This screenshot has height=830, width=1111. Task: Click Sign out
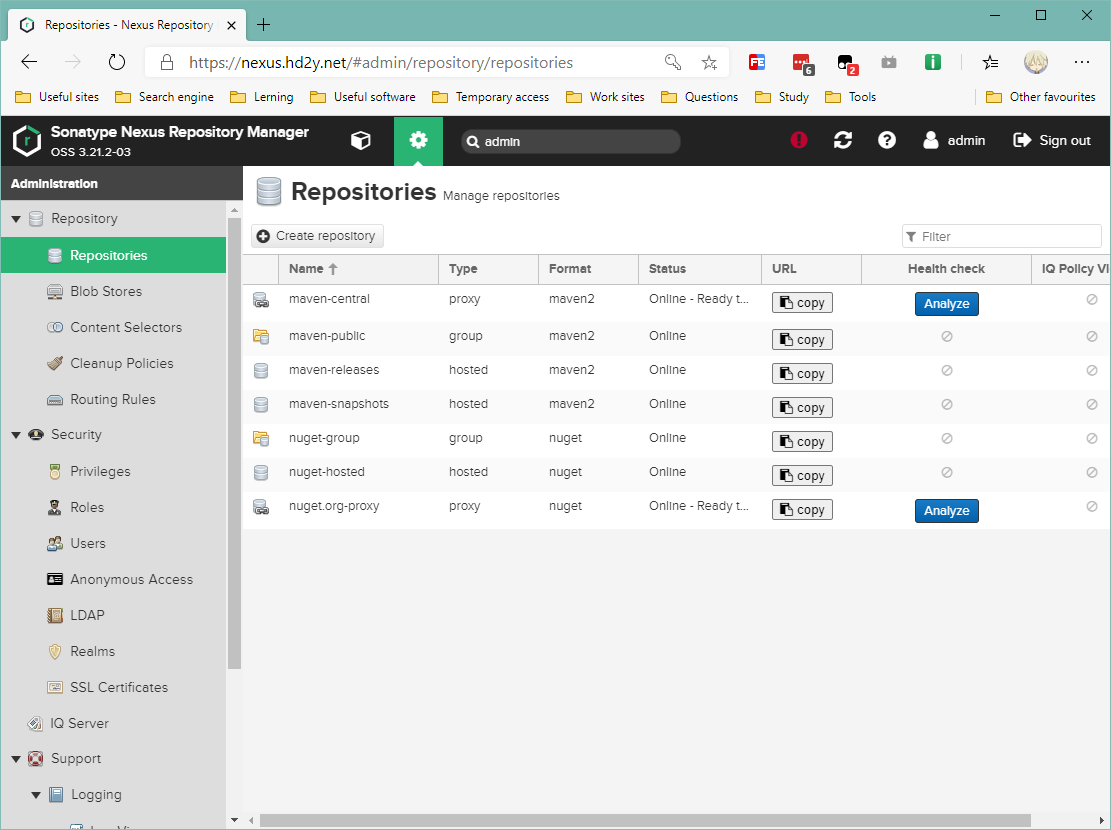point(1052,140)
